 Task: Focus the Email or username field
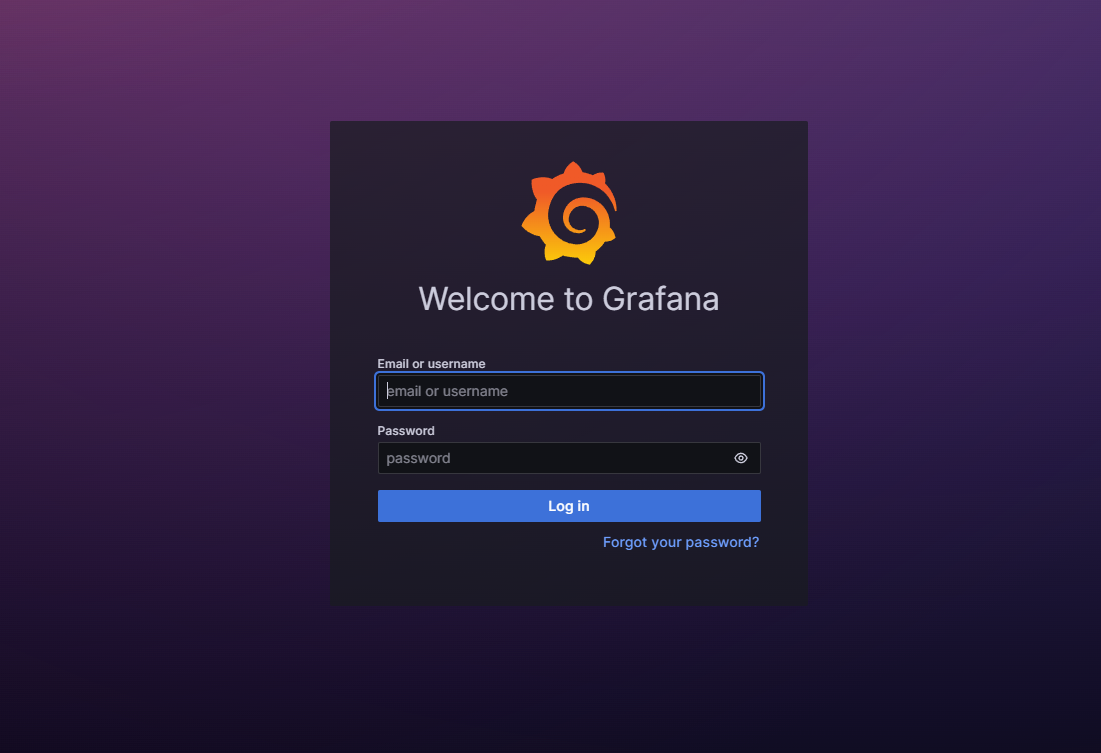(x=569, y=391)
